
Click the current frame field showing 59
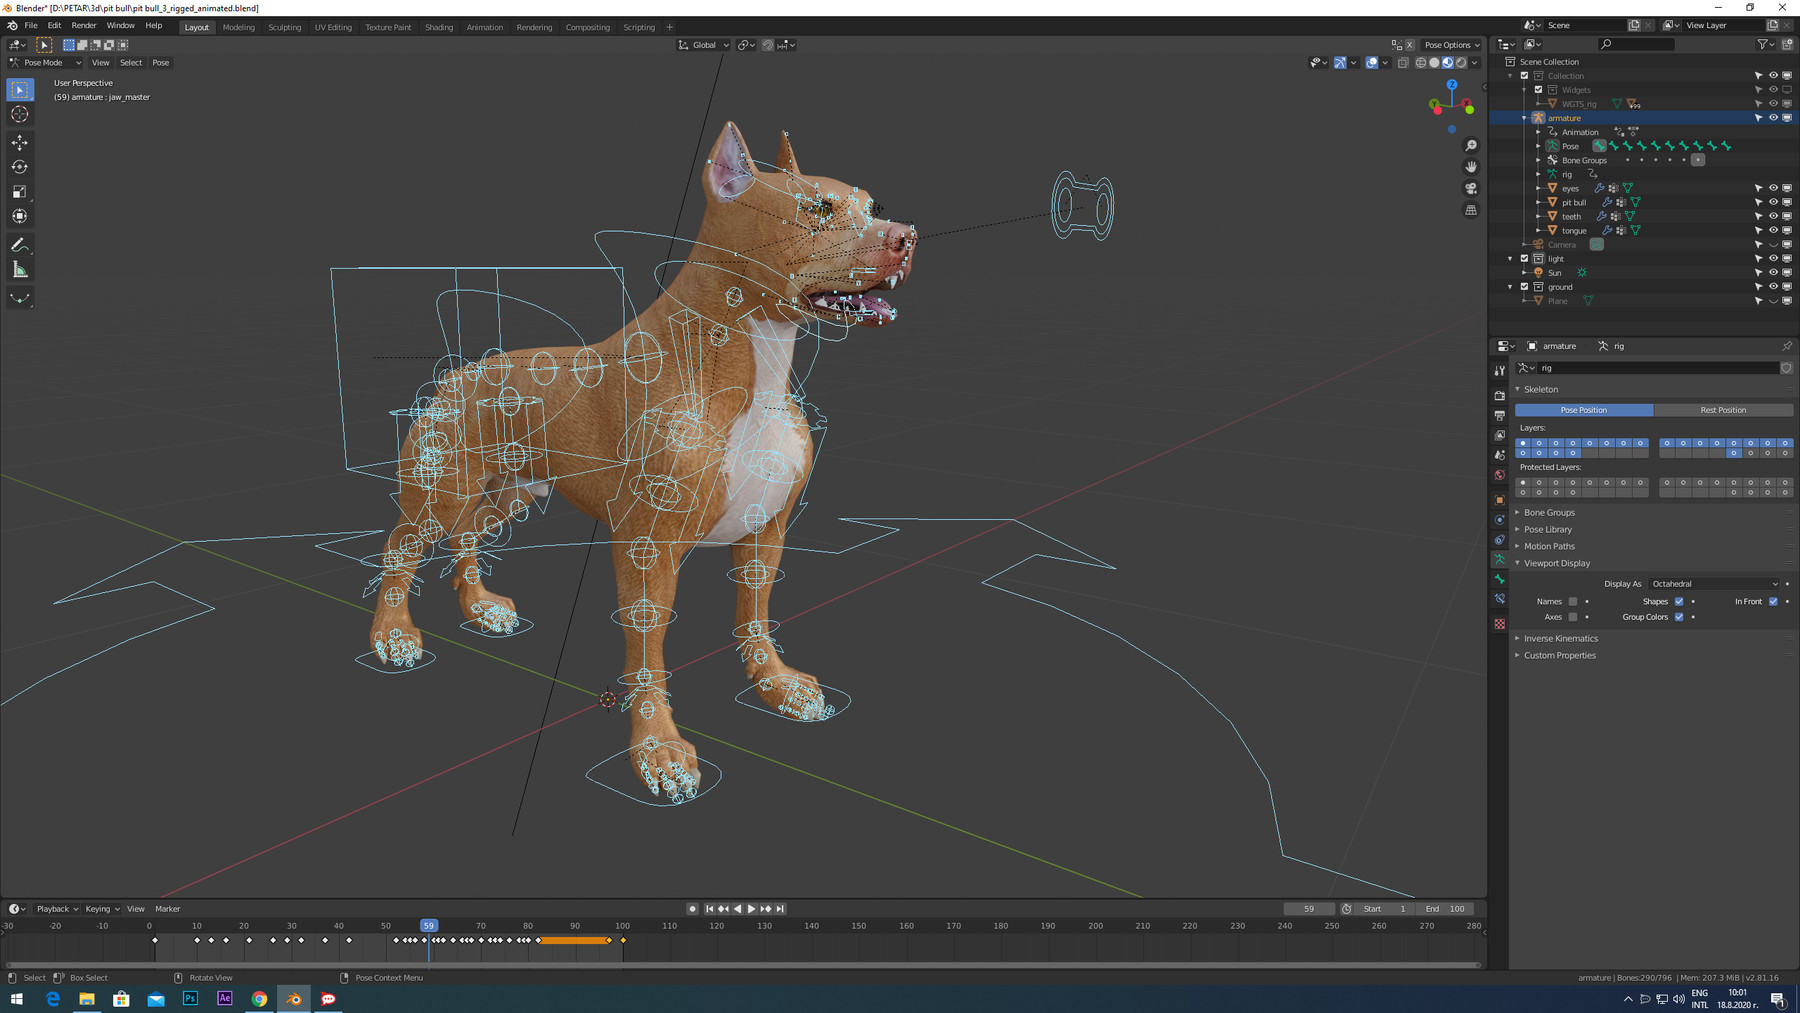pyautogui.click(x=1309, y=908)
